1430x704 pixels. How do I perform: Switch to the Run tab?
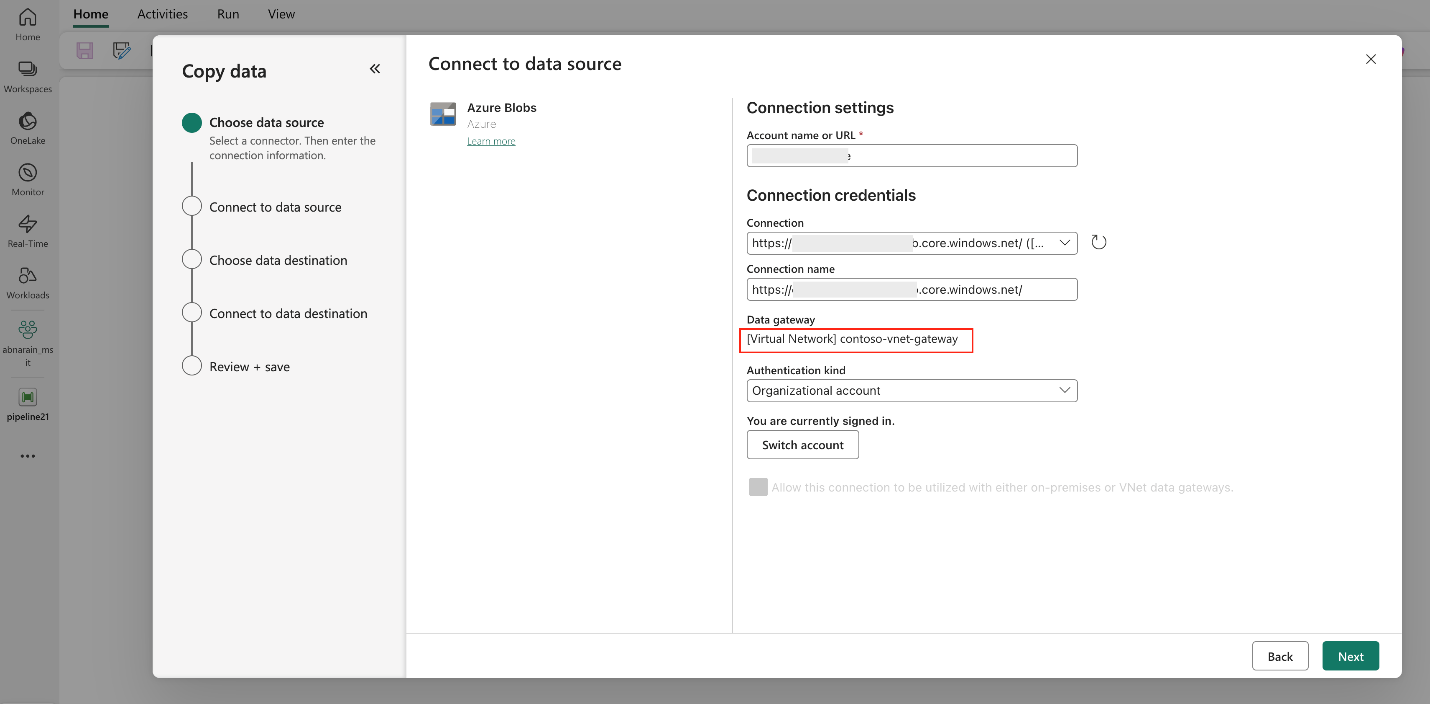(228, 14)
